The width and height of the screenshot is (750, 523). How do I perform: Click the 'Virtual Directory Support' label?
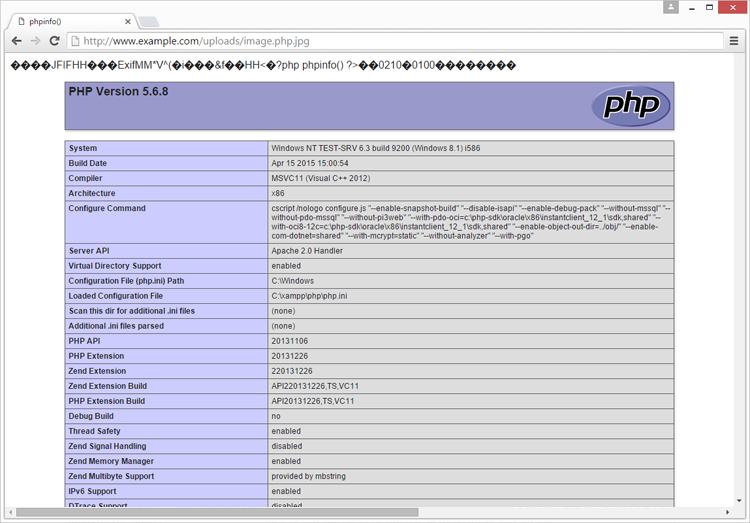pos(115,266)
